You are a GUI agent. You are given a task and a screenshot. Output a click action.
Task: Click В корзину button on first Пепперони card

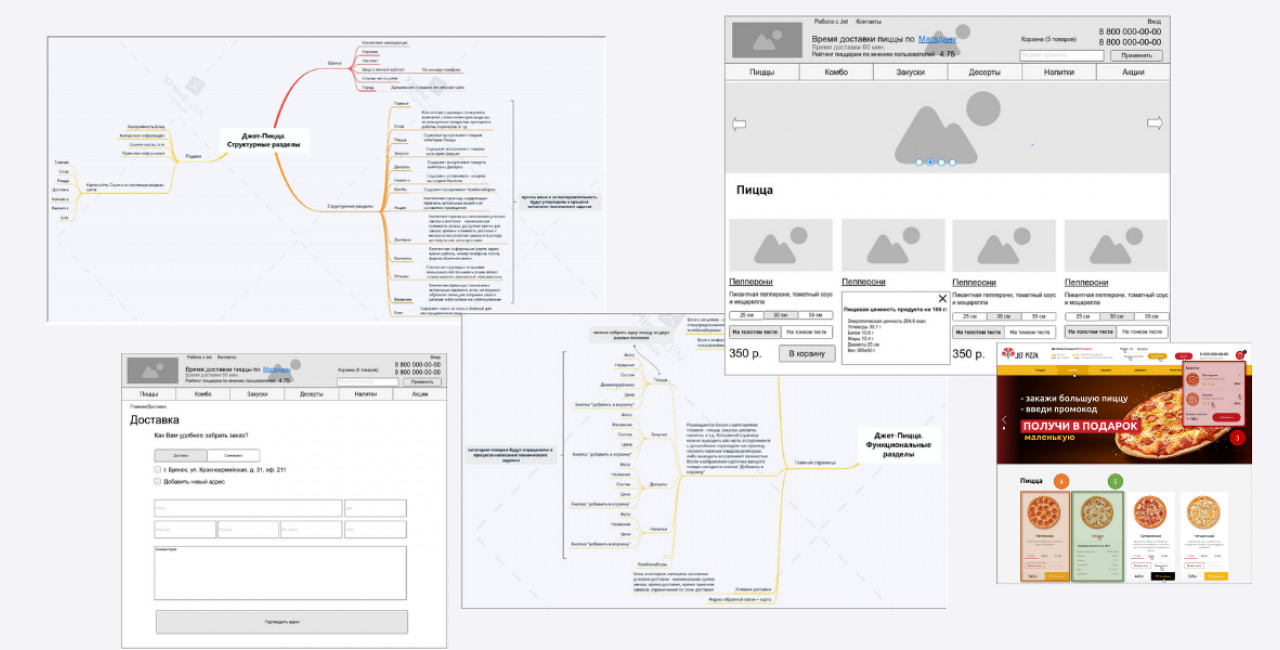pyautogui.click(x=806, y=353)
